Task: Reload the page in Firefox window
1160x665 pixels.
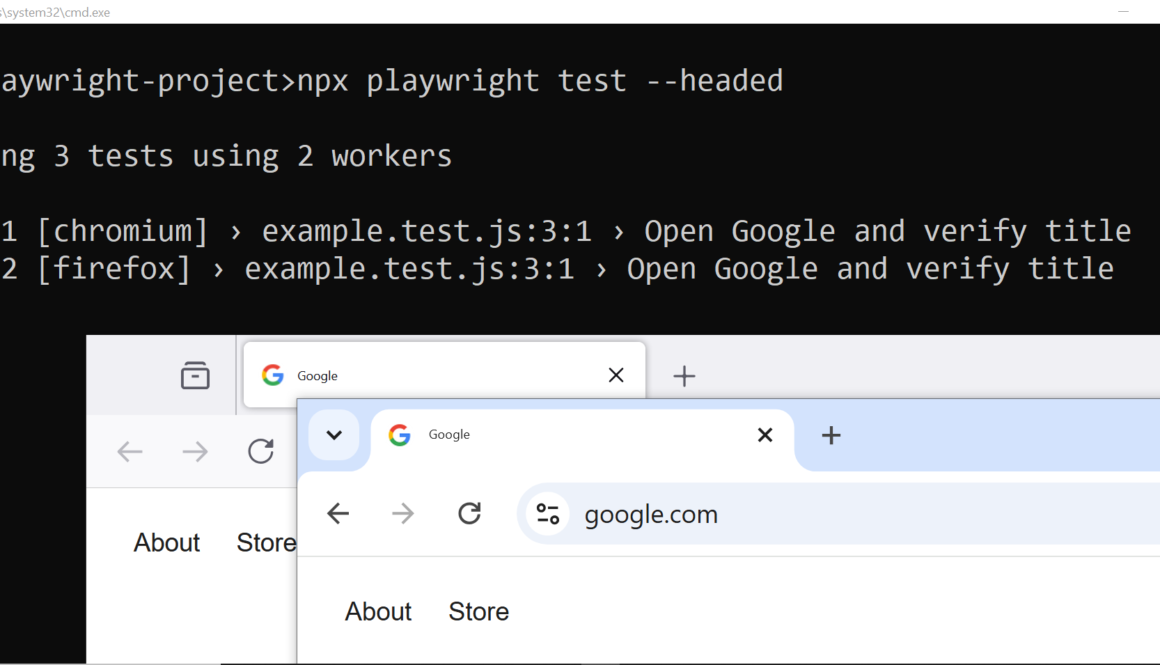Action: tap(261, 452)
